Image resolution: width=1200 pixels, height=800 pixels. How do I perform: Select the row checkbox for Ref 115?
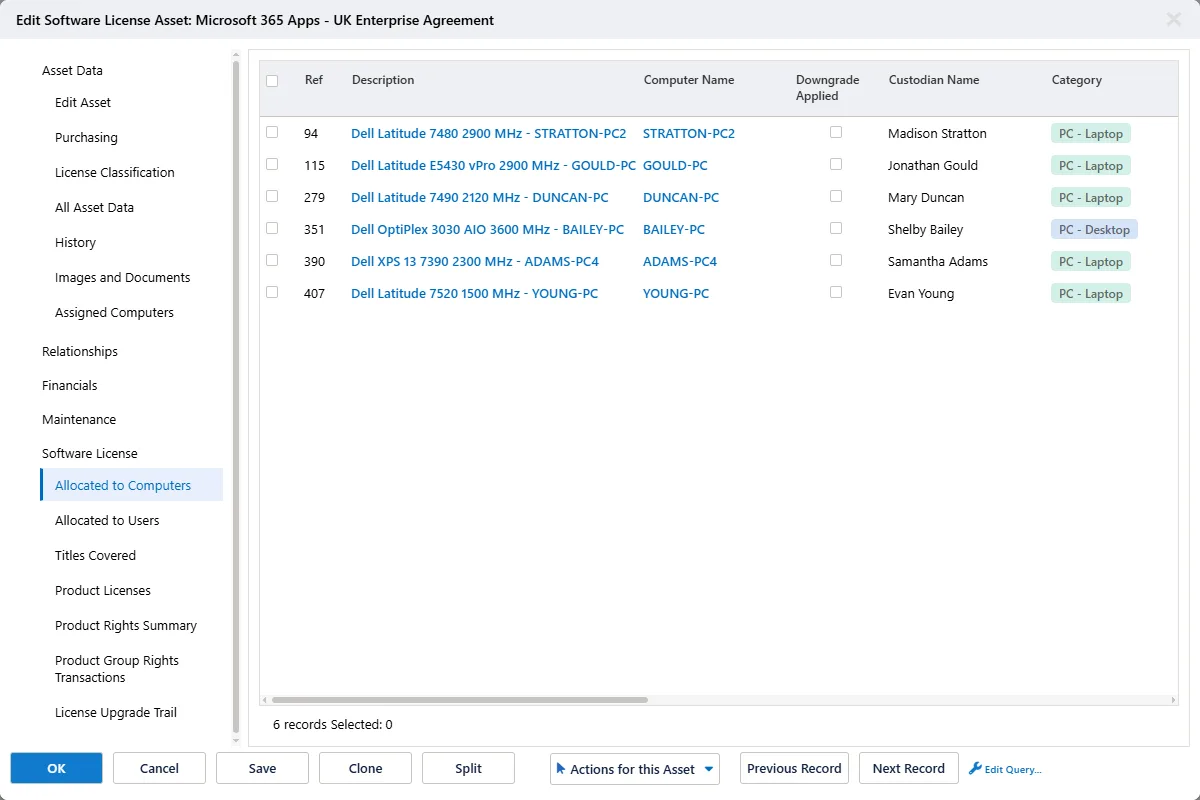tap(272, 164)
